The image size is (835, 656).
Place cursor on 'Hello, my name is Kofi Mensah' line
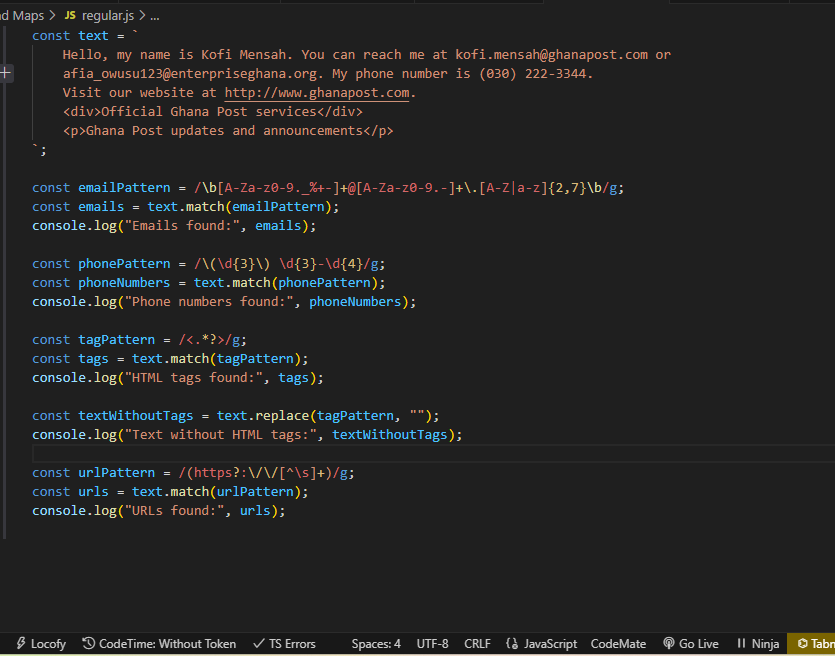pyautogui.click(x=366, y=55)
